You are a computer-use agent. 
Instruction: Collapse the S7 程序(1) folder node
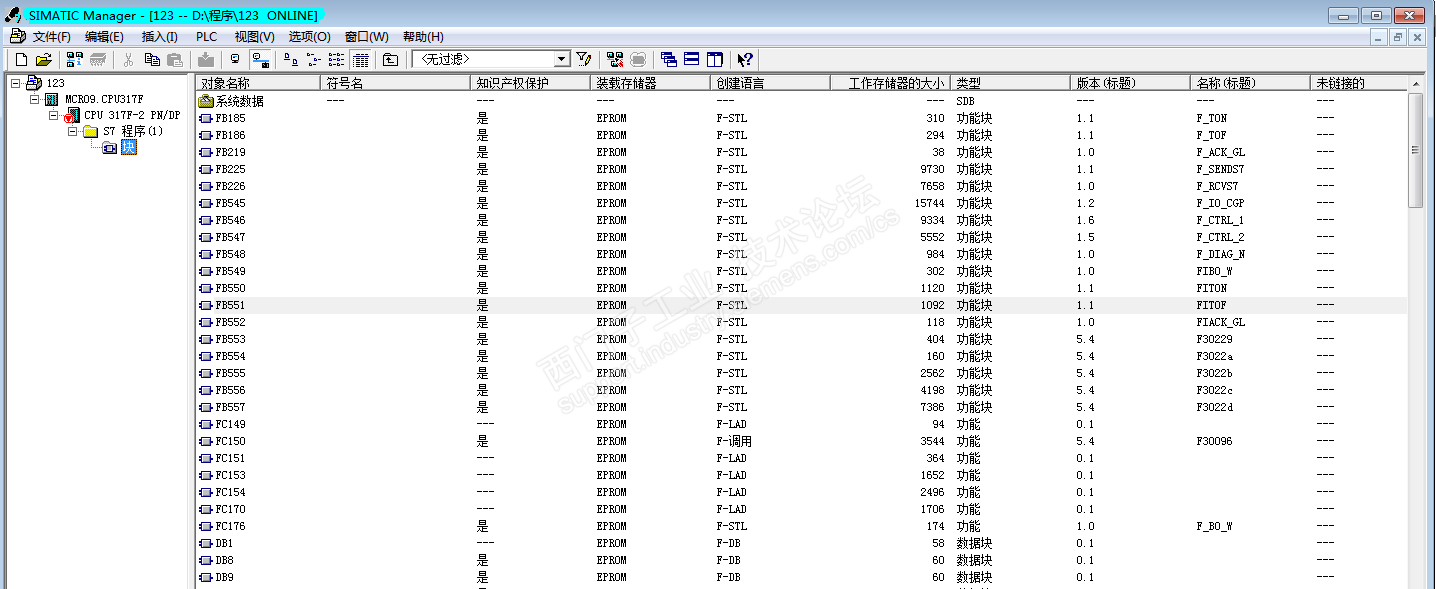(73, 131)
